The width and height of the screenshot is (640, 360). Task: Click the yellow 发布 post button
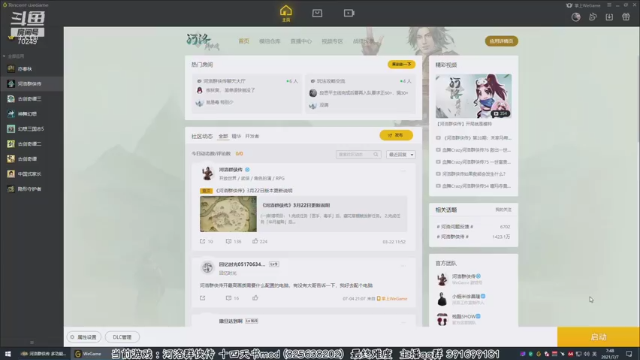click(396, 135)
